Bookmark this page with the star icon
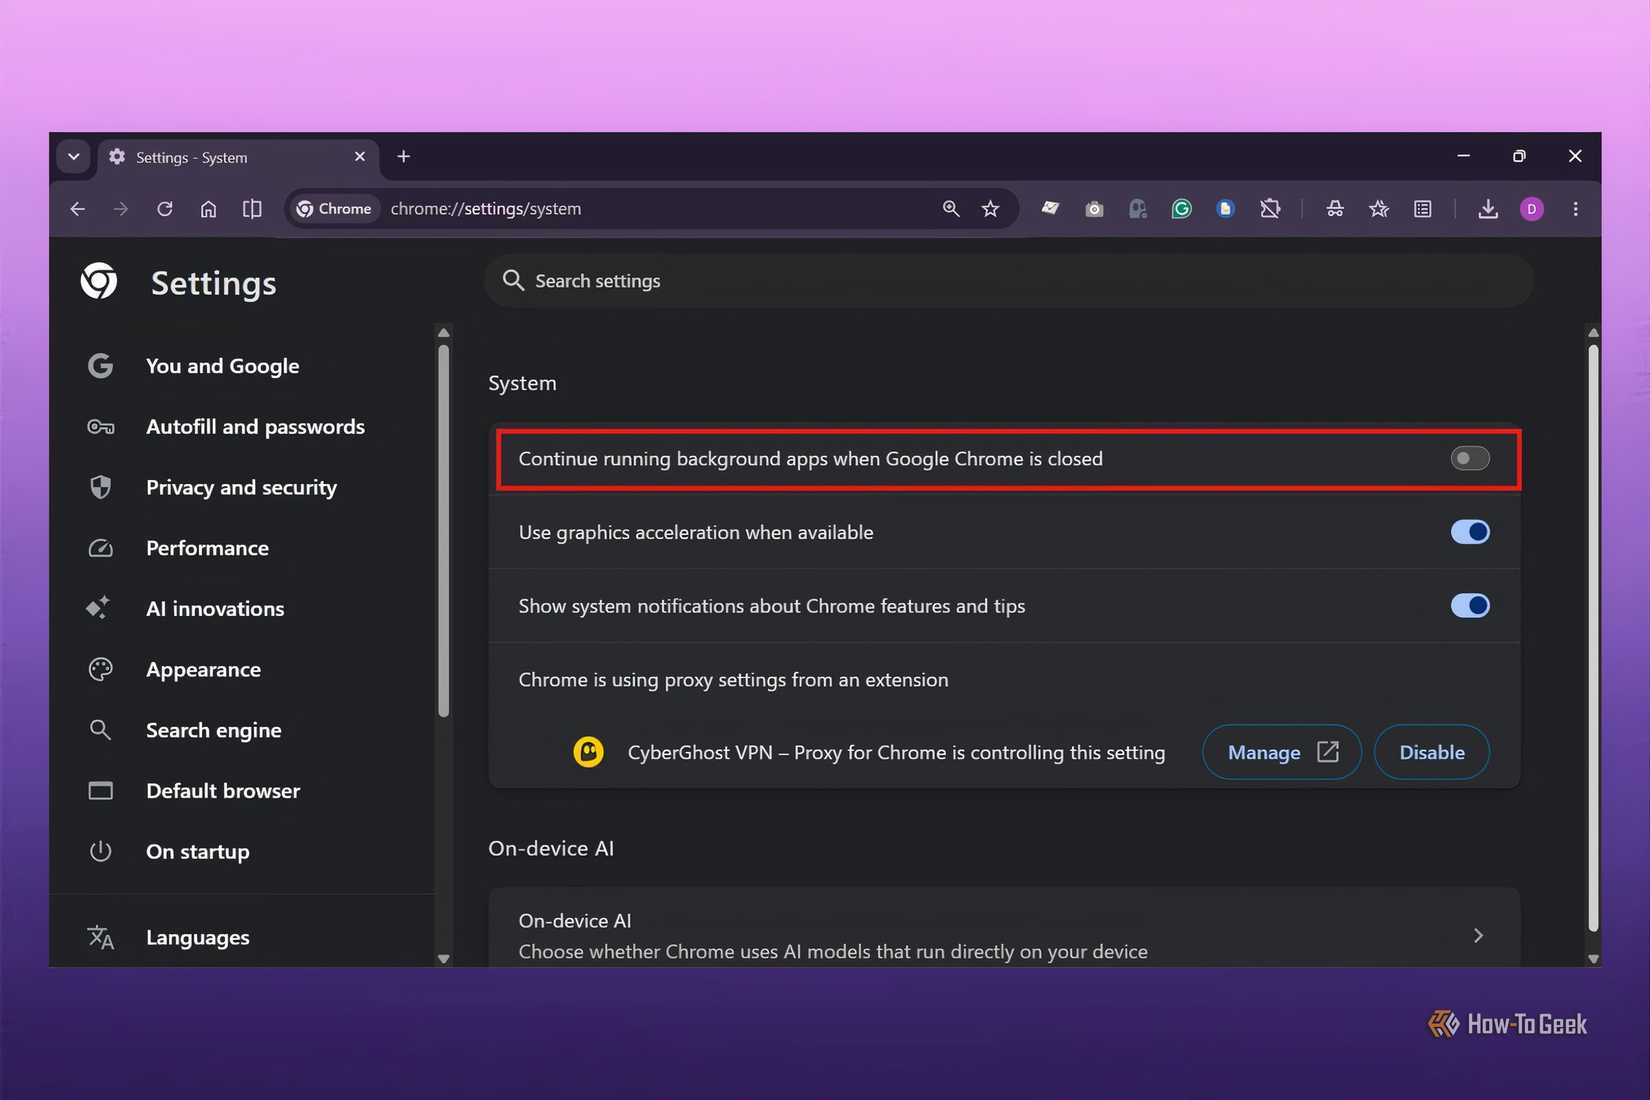The width and height of the screenshot is (1650, 1100). click(990, 209)
